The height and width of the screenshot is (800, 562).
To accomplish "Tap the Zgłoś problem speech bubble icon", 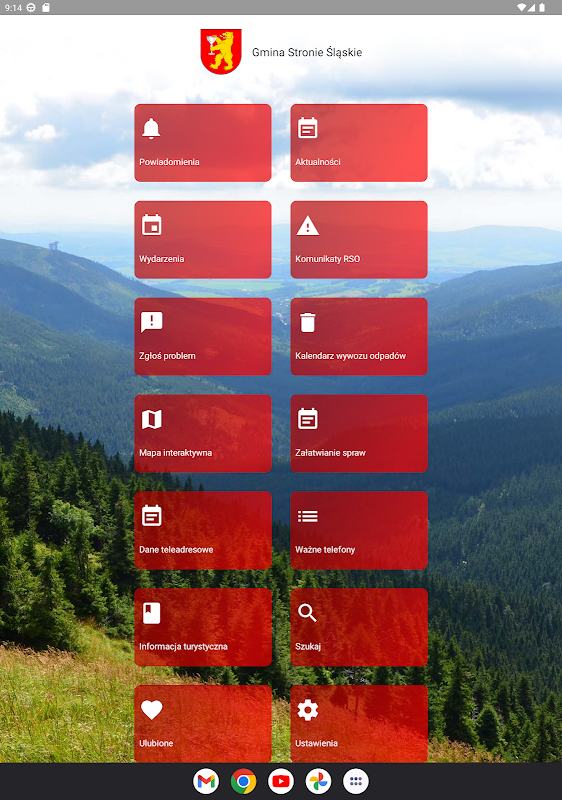I will click(x=151, y=322).
